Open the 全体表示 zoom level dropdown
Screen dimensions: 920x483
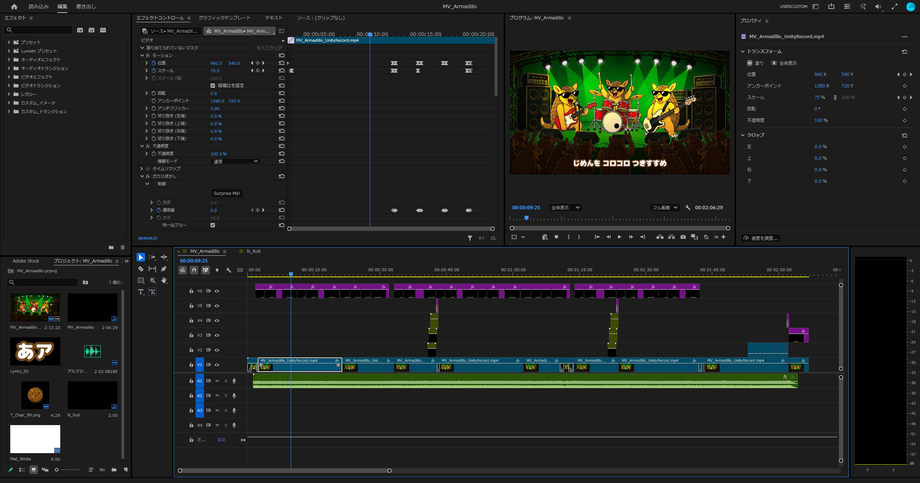565,208
